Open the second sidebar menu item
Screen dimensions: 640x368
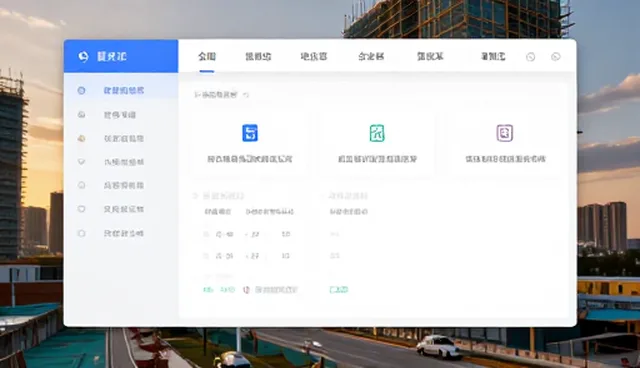(120, 115)
